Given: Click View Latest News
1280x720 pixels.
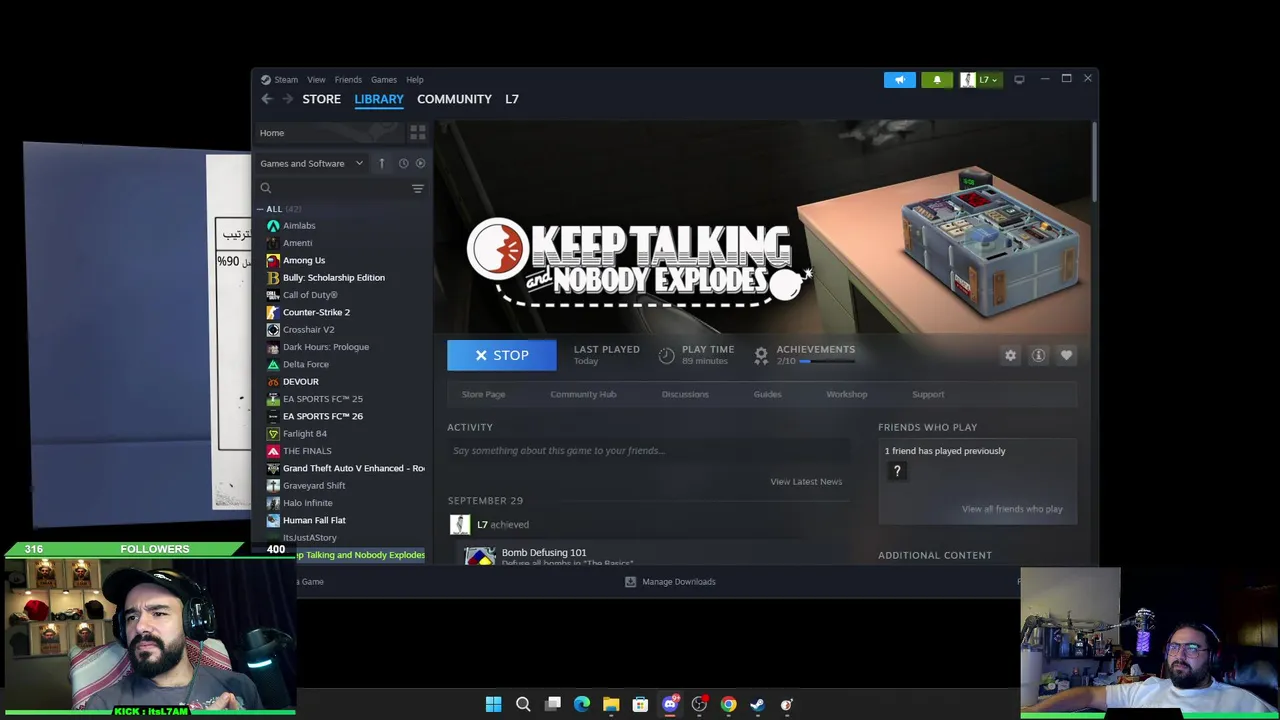Looking at the screenshot, I should (806, 482).
